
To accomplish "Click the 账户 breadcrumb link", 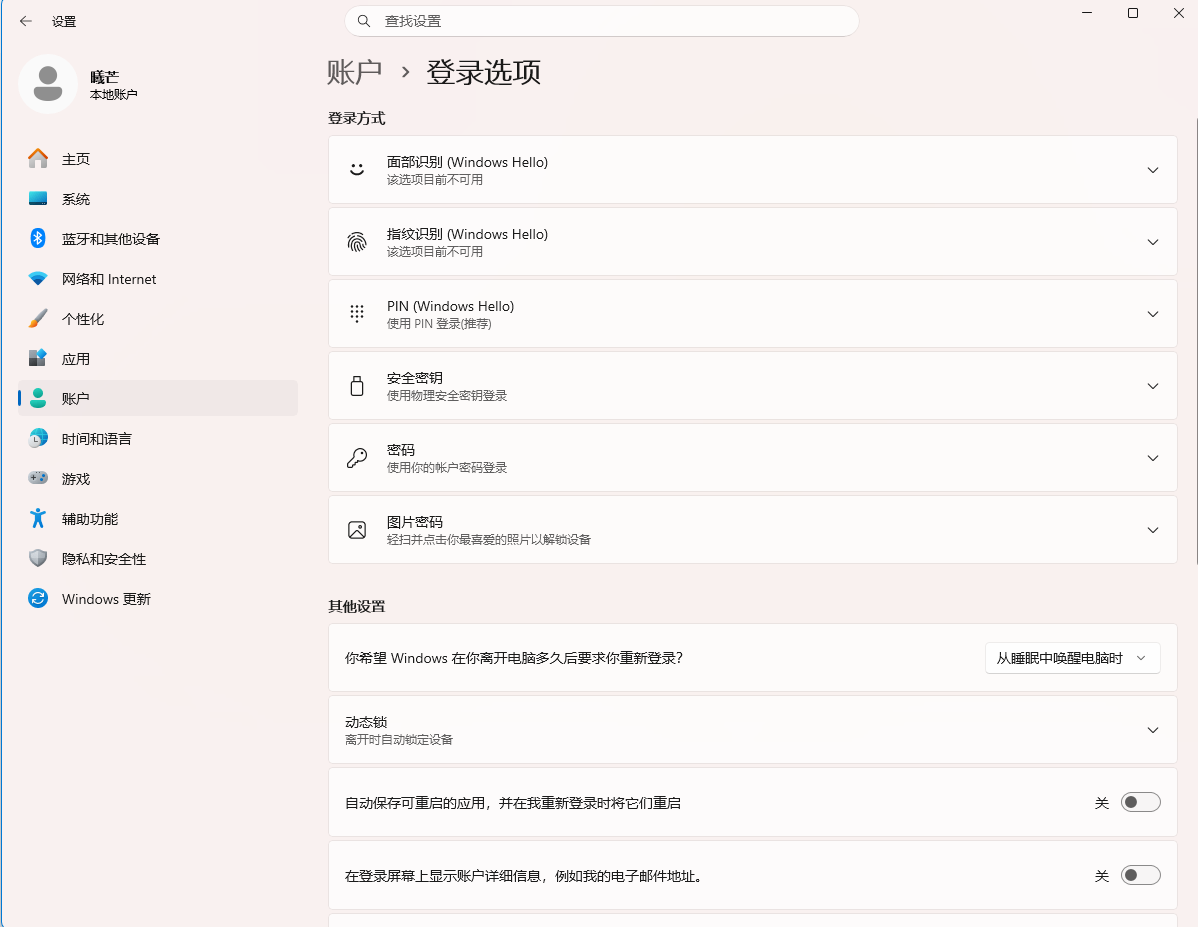I will [355, 72].
